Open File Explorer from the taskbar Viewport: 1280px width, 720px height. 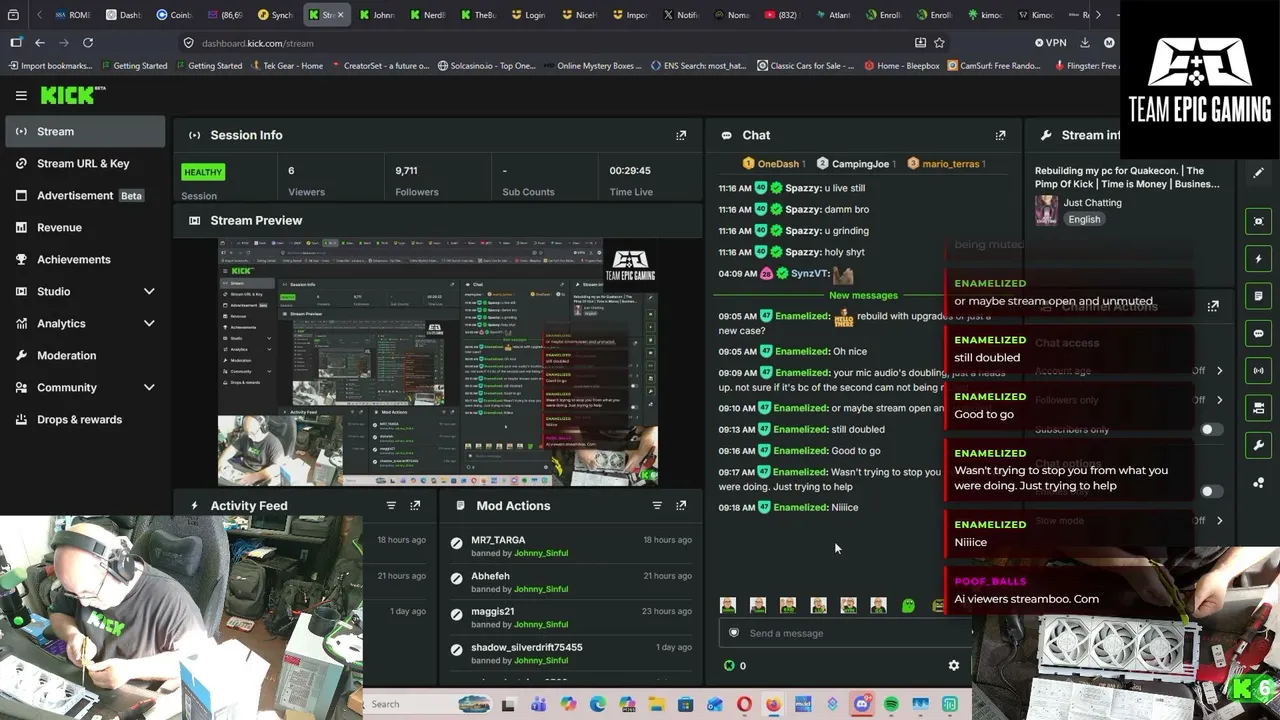coord(656,704)
